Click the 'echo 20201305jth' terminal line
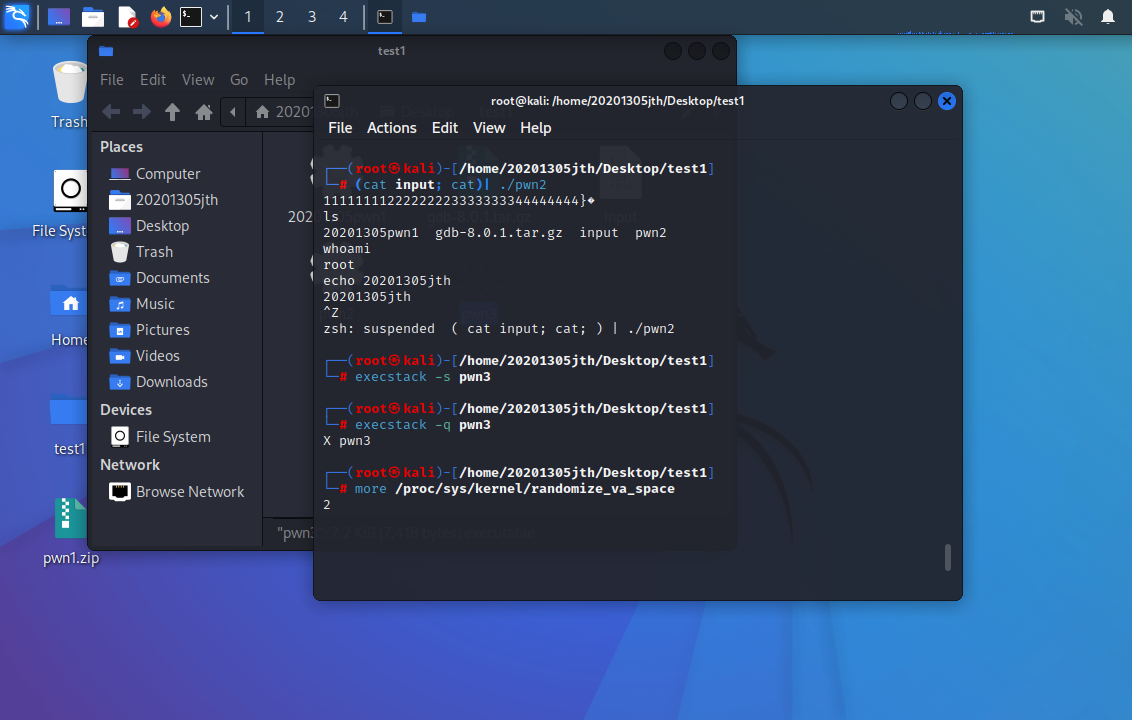The width and height of the screenshot is (1132, 720). click(x=387, y=281)
